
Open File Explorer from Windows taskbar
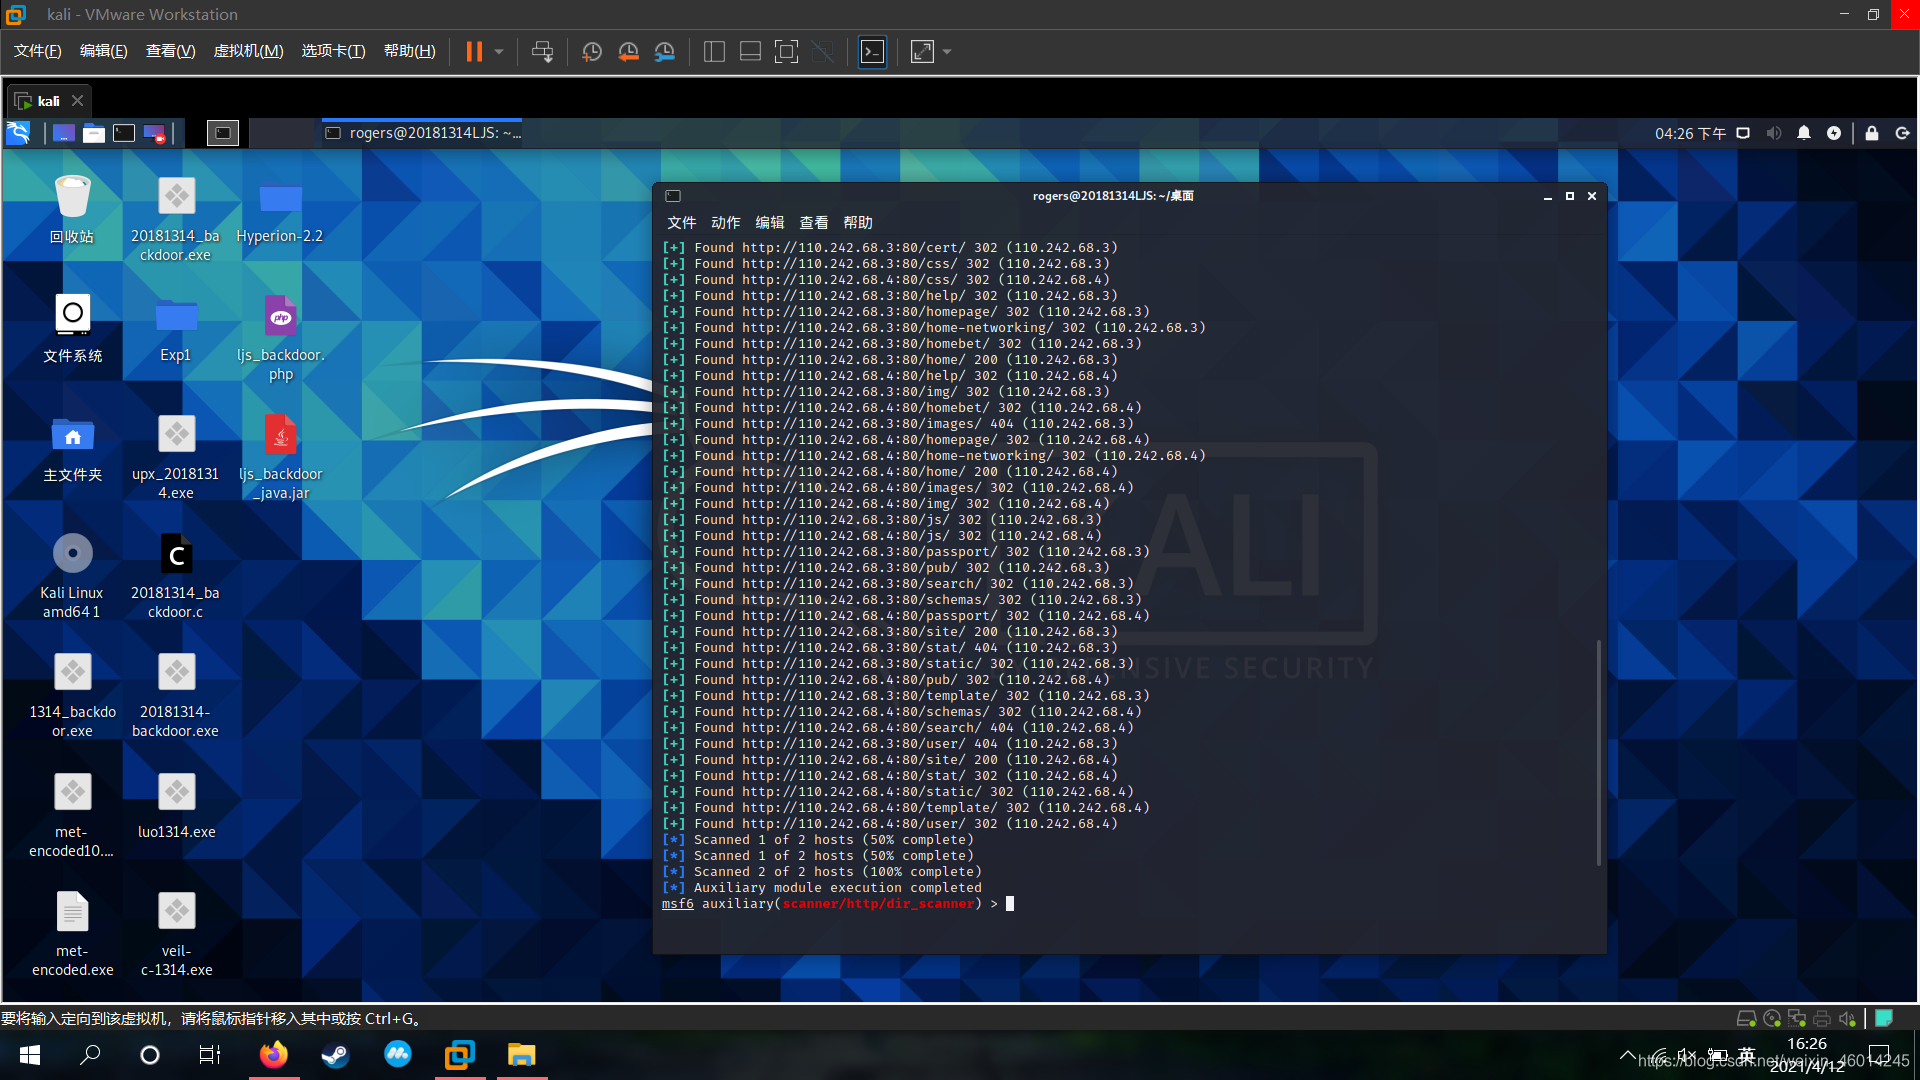521,1055
